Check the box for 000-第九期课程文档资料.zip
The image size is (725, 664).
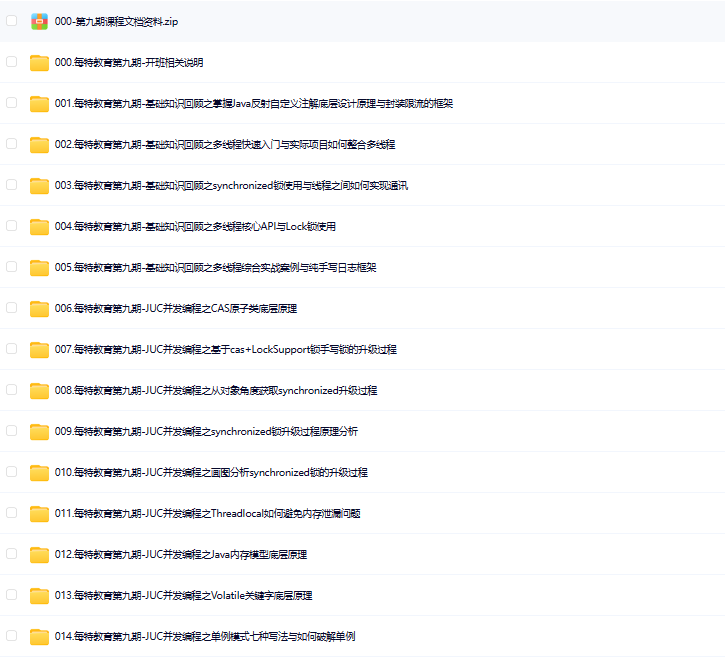click(x=12, y=20)
